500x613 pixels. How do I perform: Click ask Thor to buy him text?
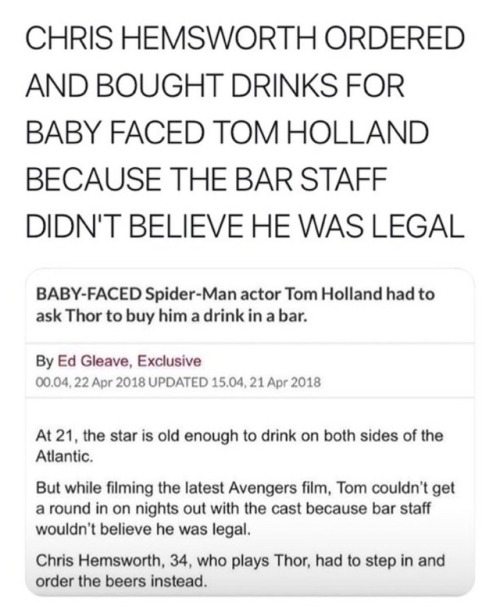pos(107,315)
